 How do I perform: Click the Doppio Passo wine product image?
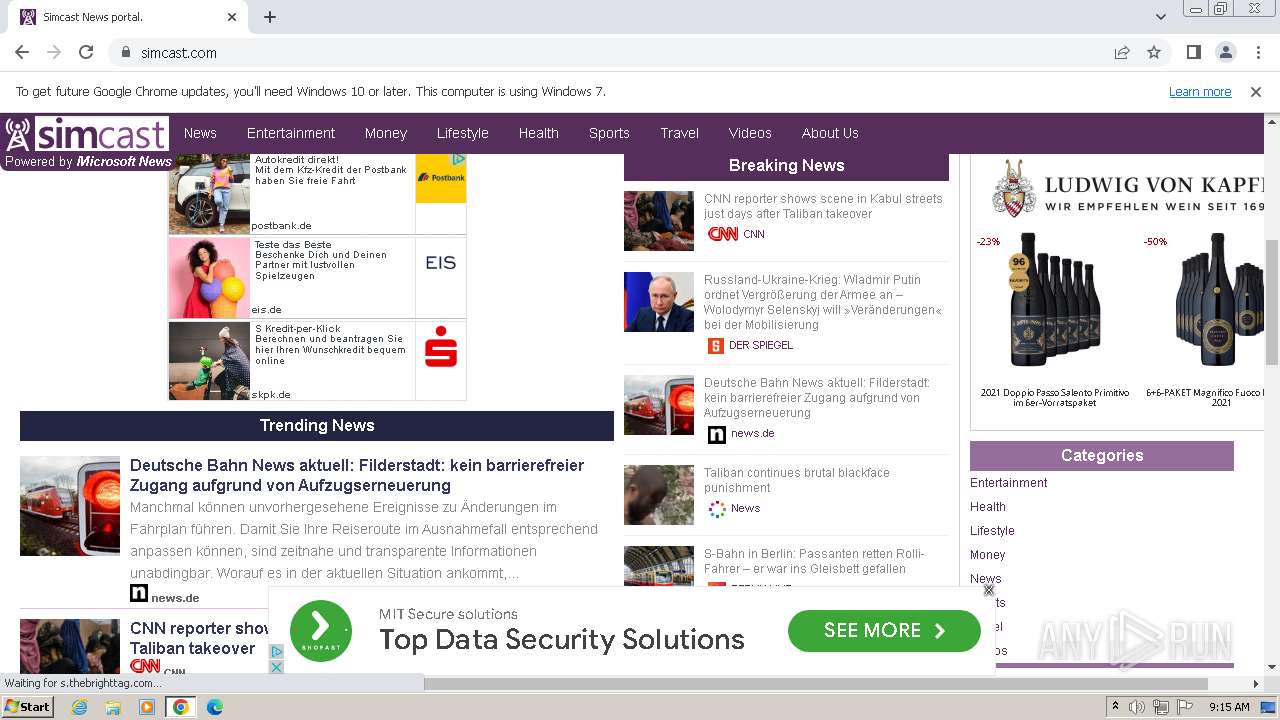click(x=1054, y=300)
